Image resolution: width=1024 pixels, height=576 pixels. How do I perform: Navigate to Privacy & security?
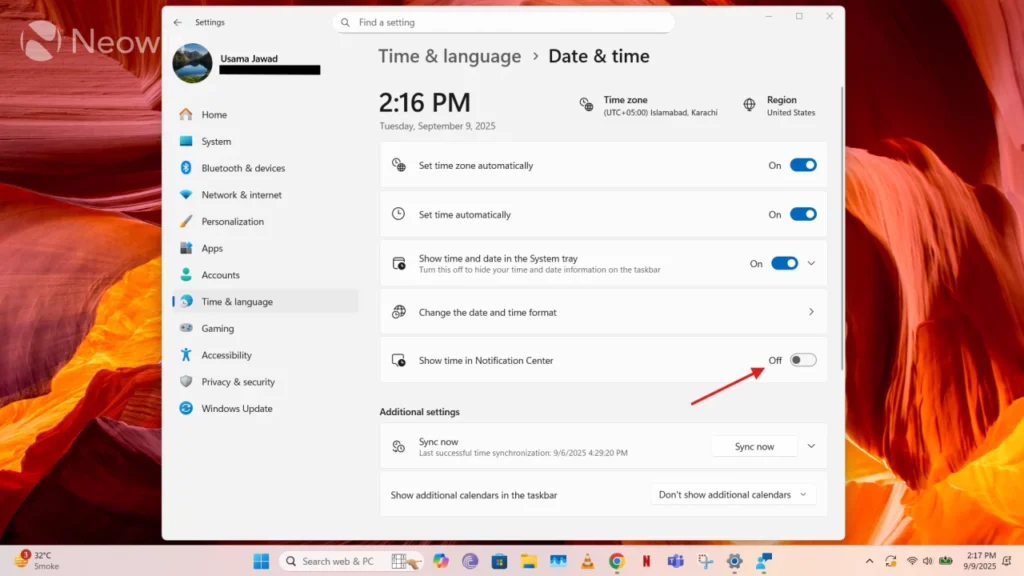click(238, 382)
